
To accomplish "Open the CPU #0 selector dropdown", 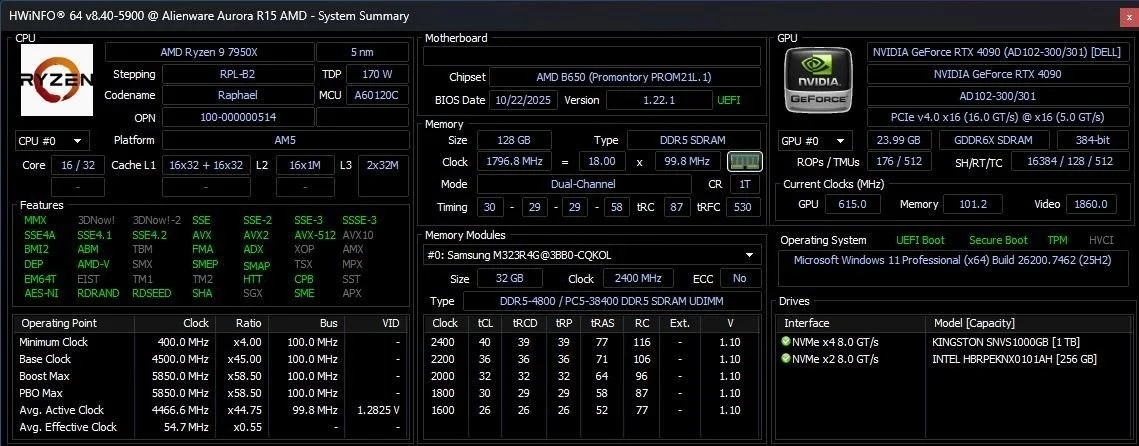I will click(52, 141).
